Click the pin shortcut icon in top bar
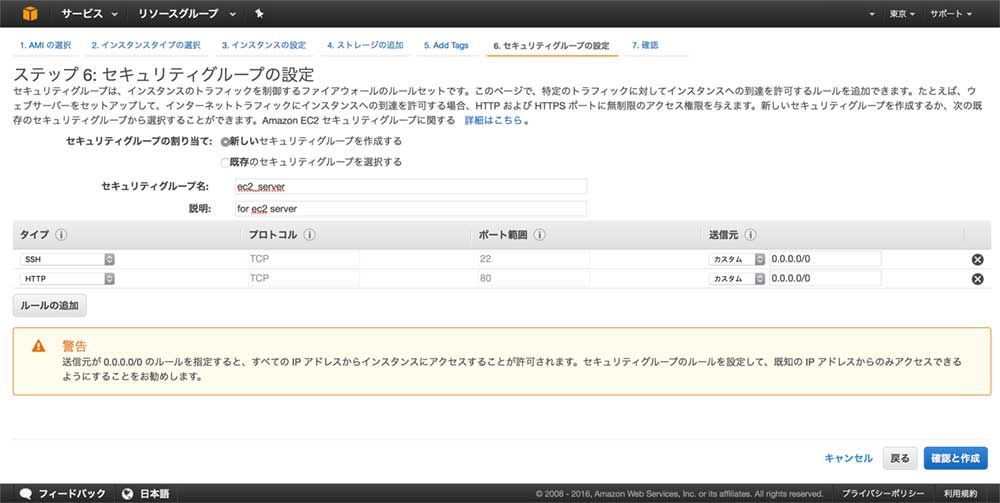The width and height of the screenshot is (1000, 503). [x=260, y=14]
